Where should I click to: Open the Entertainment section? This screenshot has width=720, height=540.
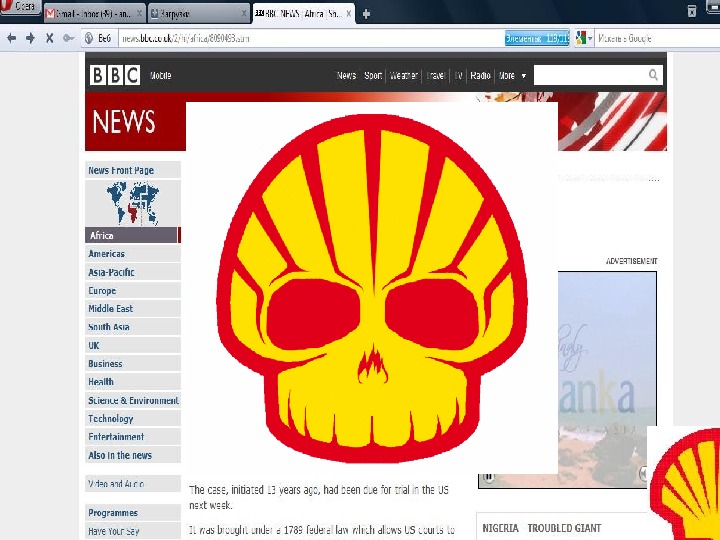(x=133, y=437)
